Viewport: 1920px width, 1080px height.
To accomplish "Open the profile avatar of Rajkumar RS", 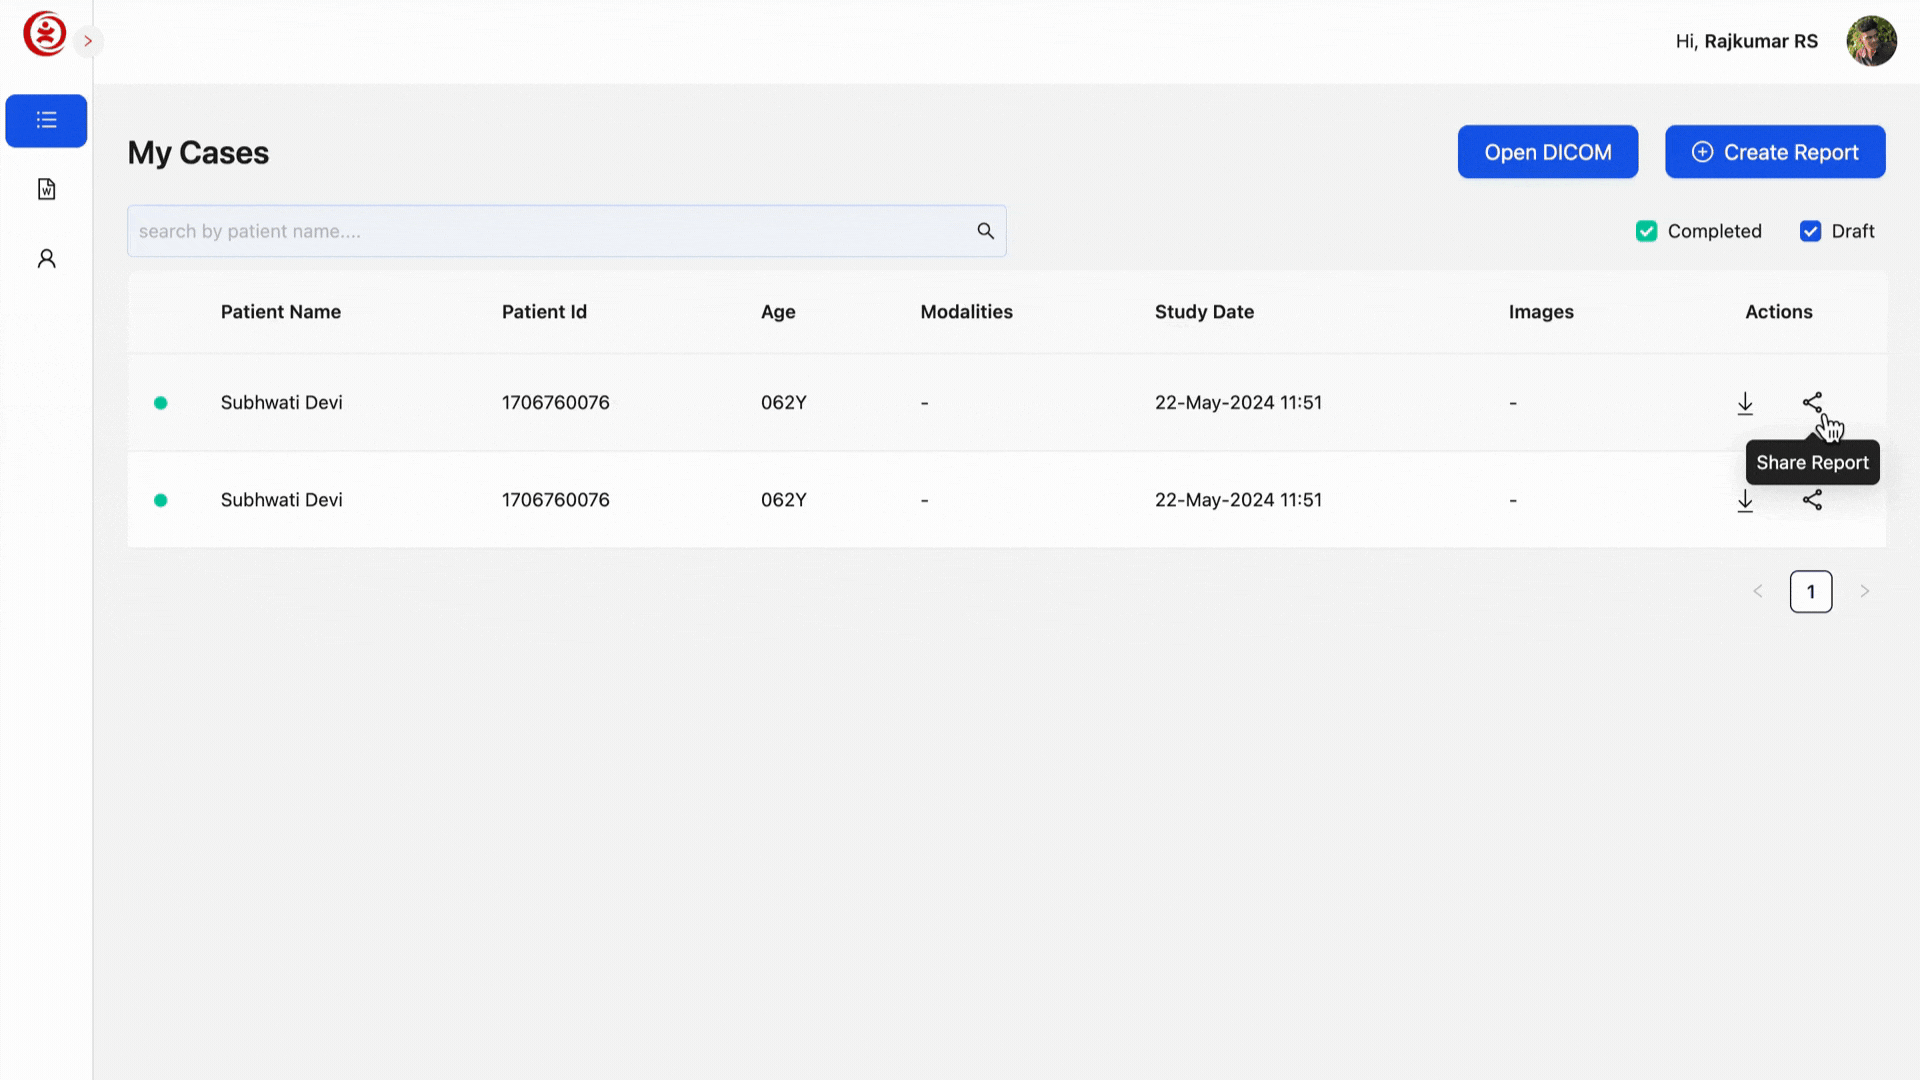I will pyautogui.click(x=1872, y=40).
